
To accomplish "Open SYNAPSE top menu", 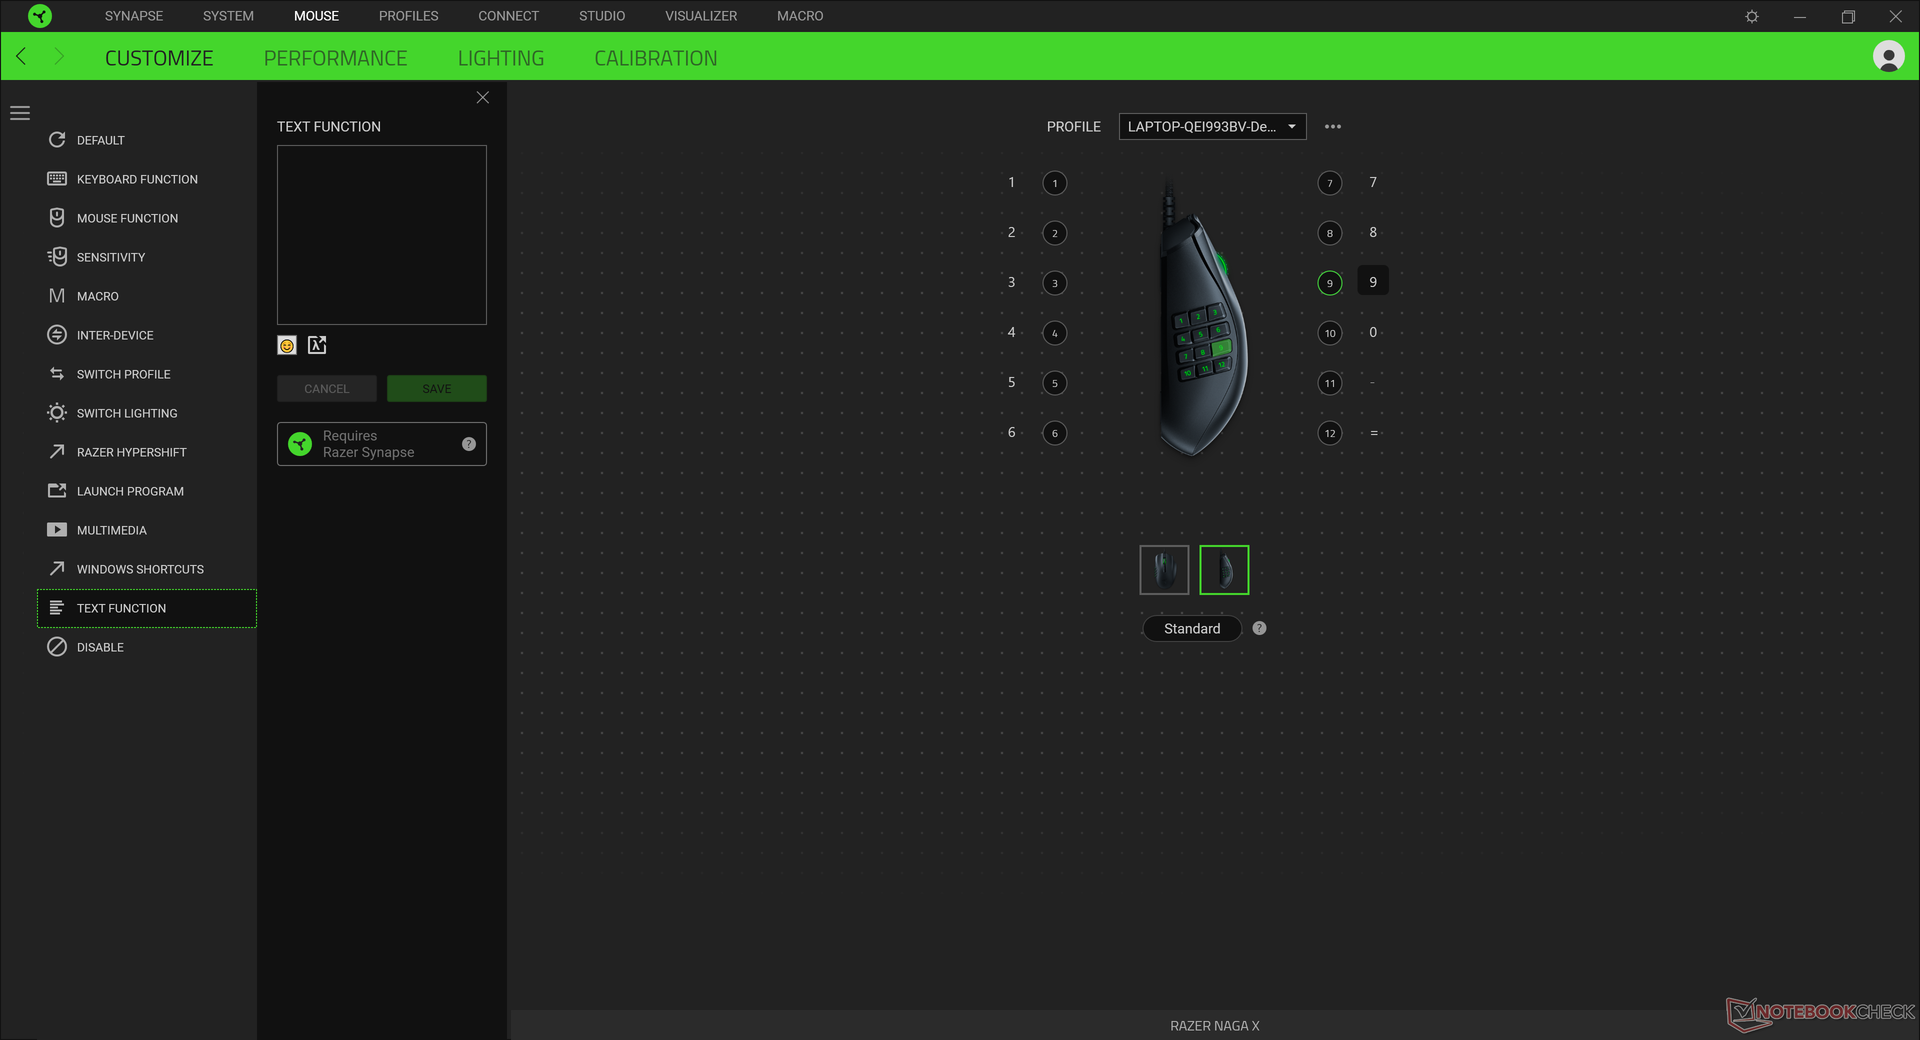I will point(134,16).
